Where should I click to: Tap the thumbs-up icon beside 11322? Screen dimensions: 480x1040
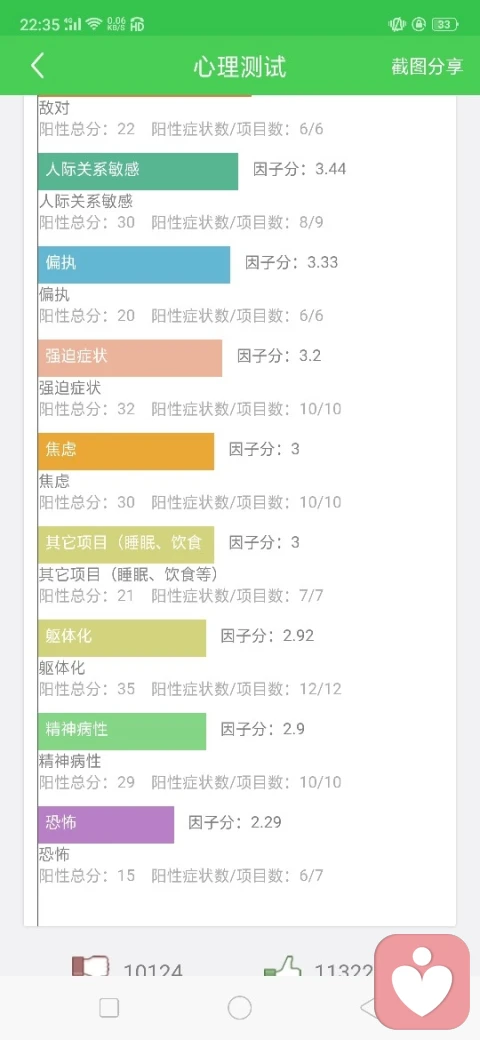coord(282,966)
